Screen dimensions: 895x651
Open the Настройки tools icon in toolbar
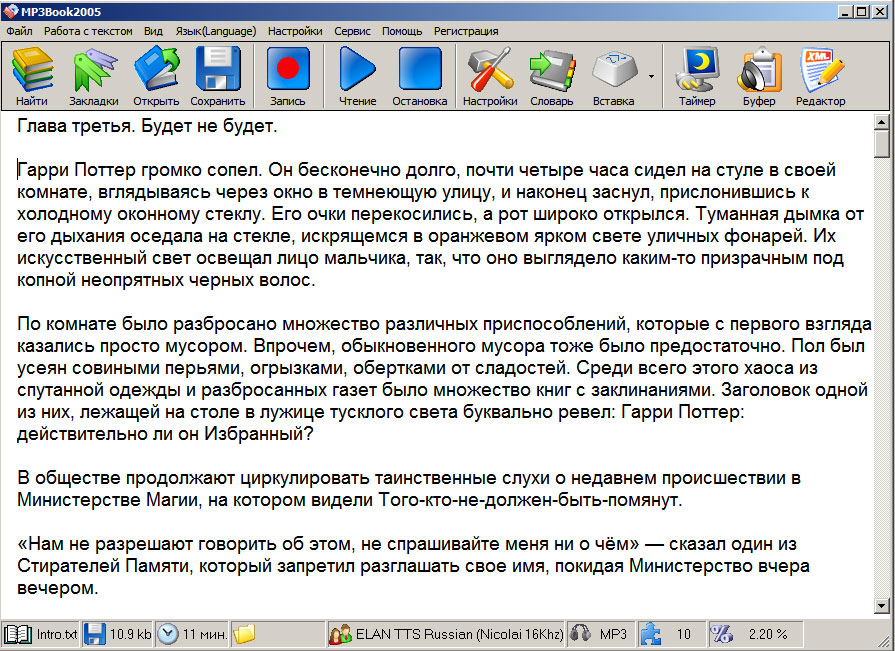coord(490,76)
